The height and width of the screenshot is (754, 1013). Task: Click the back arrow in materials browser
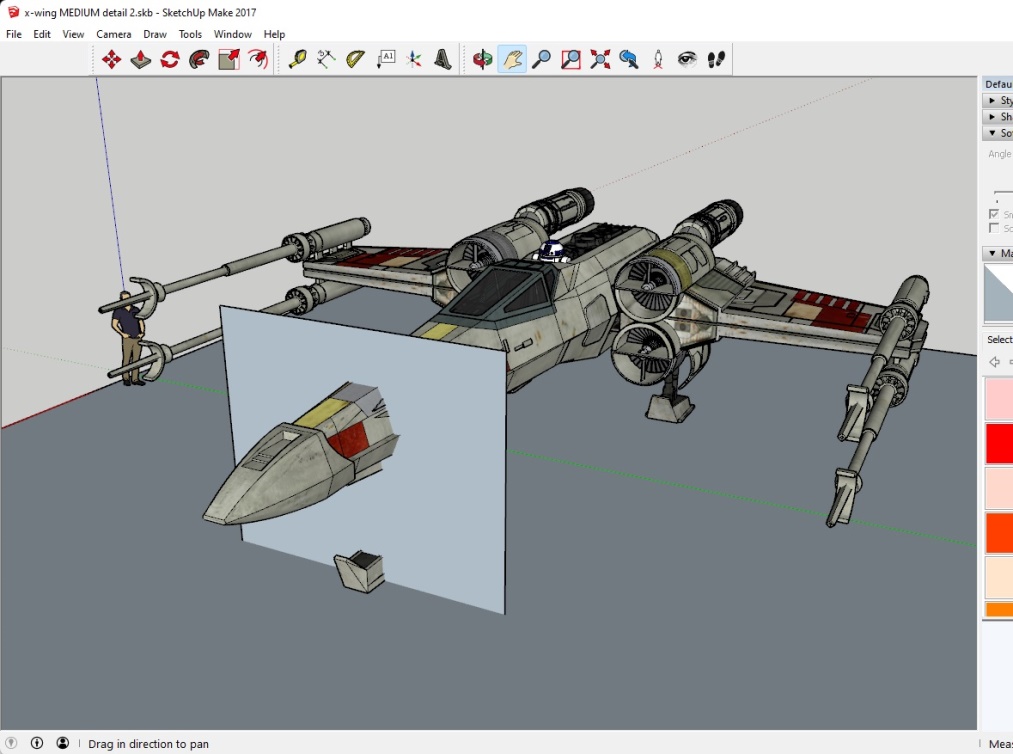click(x=994, y=362)
